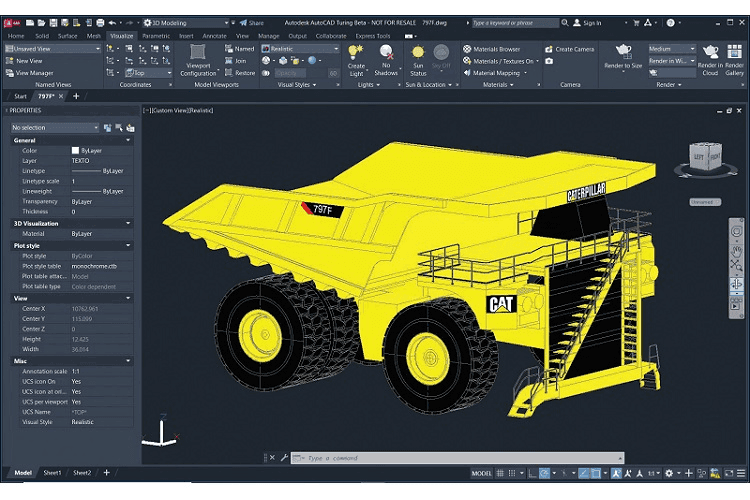750x500 pixels.
Task: Undo the last action with Undo arrow
Action: (x=112, y=22)
